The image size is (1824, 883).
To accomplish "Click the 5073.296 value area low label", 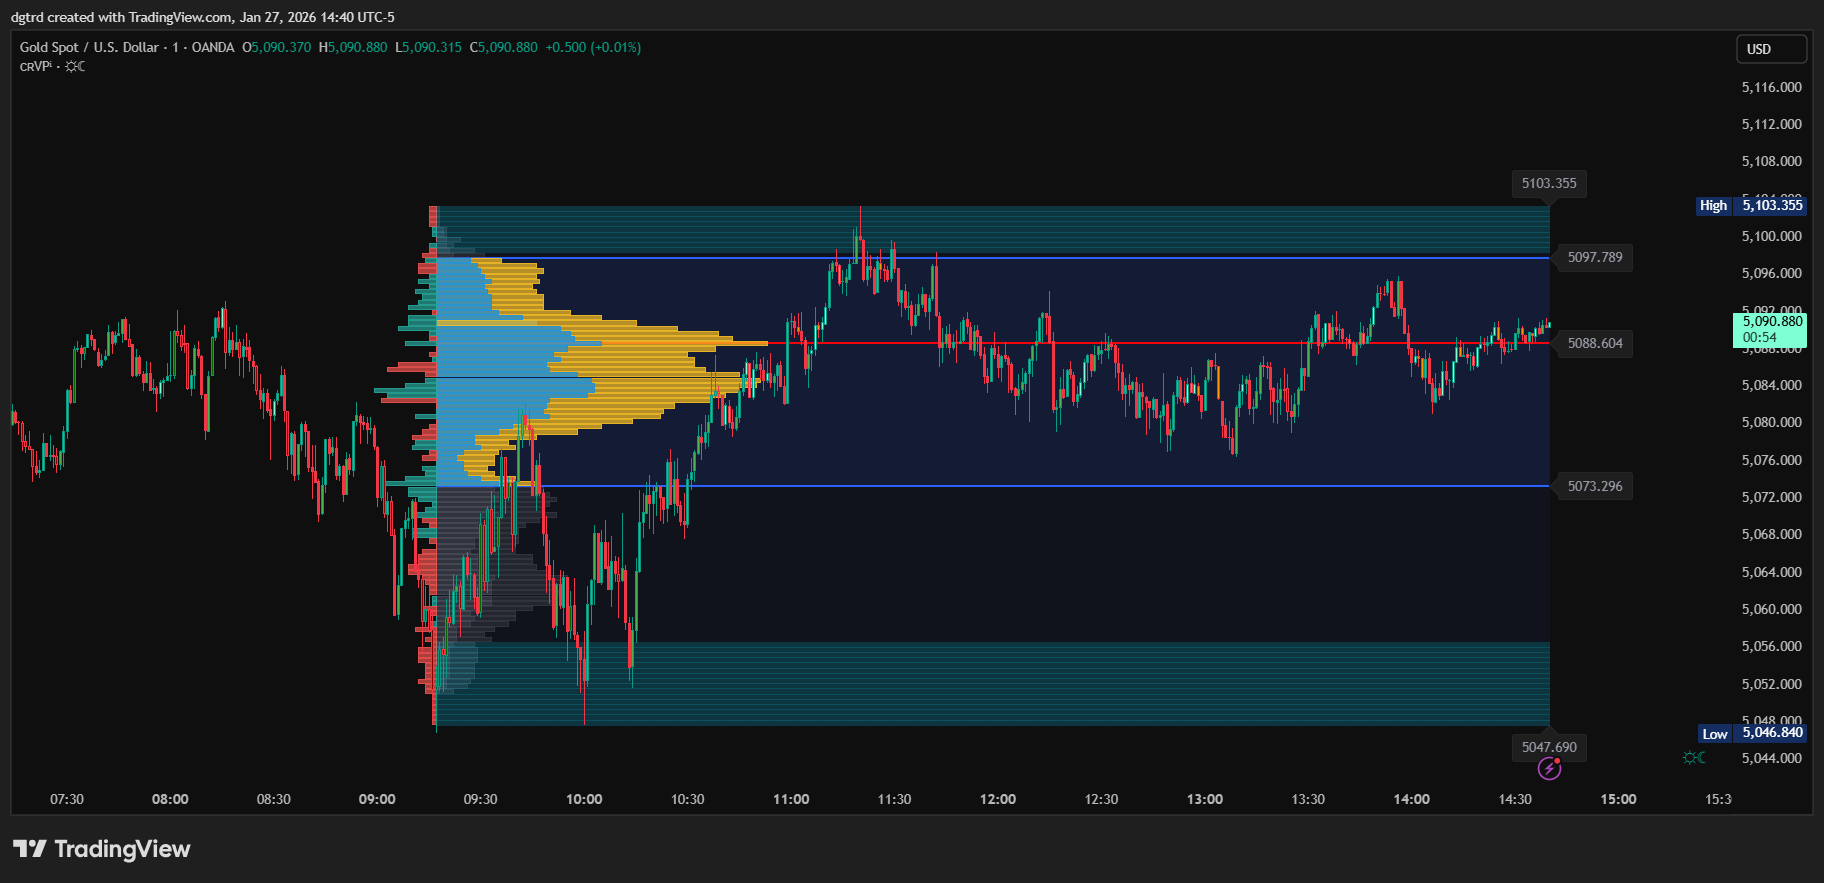I will [1595, 486].
